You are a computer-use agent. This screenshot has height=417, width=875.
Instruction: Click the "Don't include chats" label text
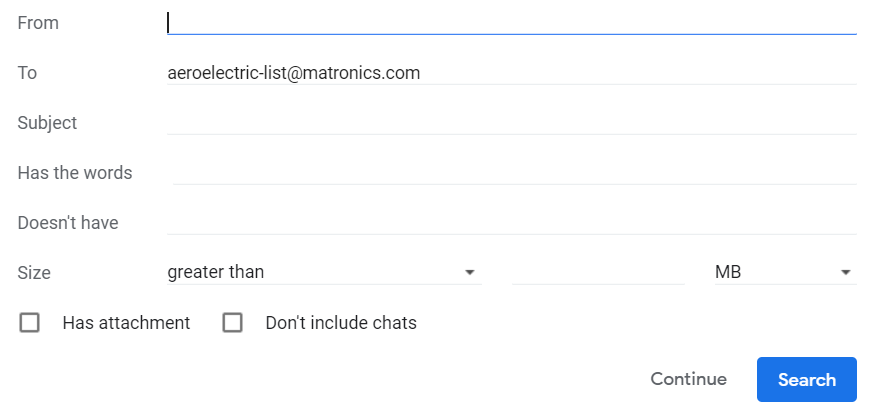341,323
